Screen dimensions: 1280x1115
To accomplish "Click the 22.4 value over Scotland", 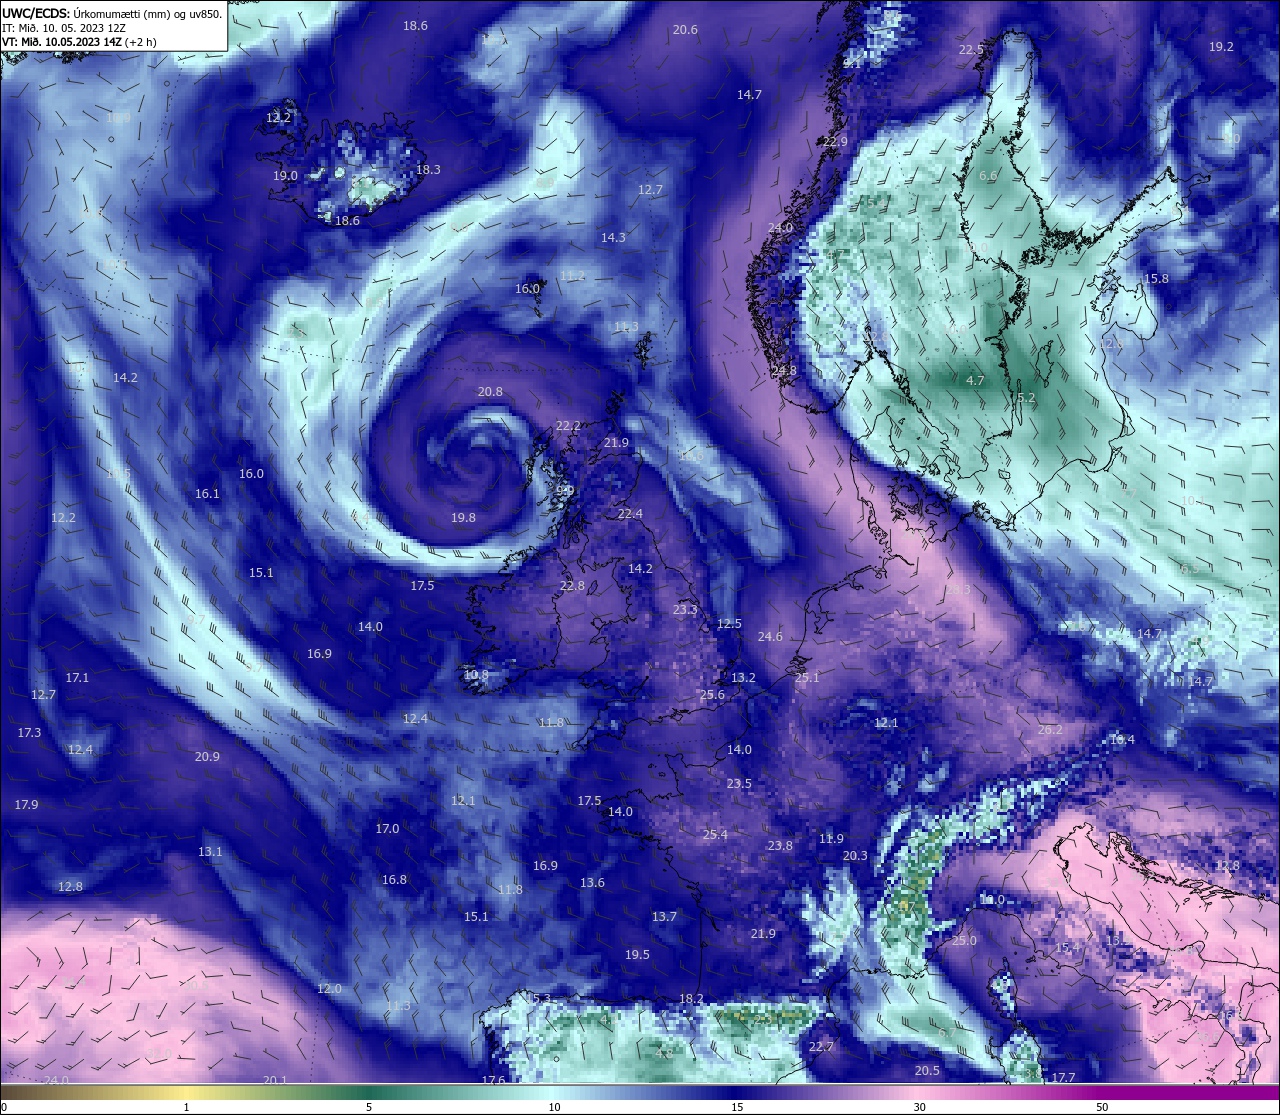I will [630, 514].
